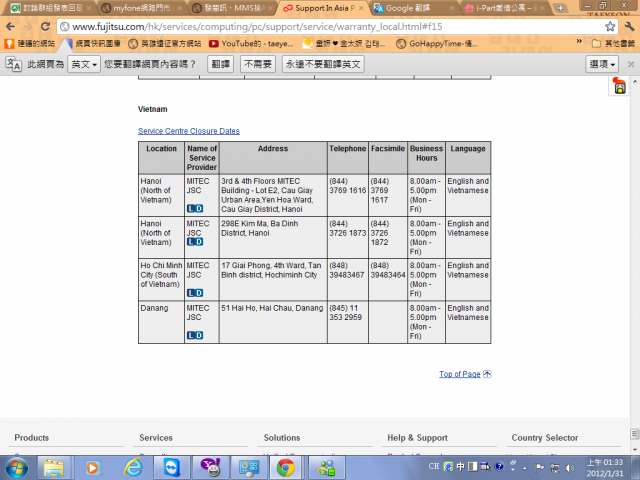
Task: Open the 吳該還征官方網站 bookmark
Action: (165, 44)
